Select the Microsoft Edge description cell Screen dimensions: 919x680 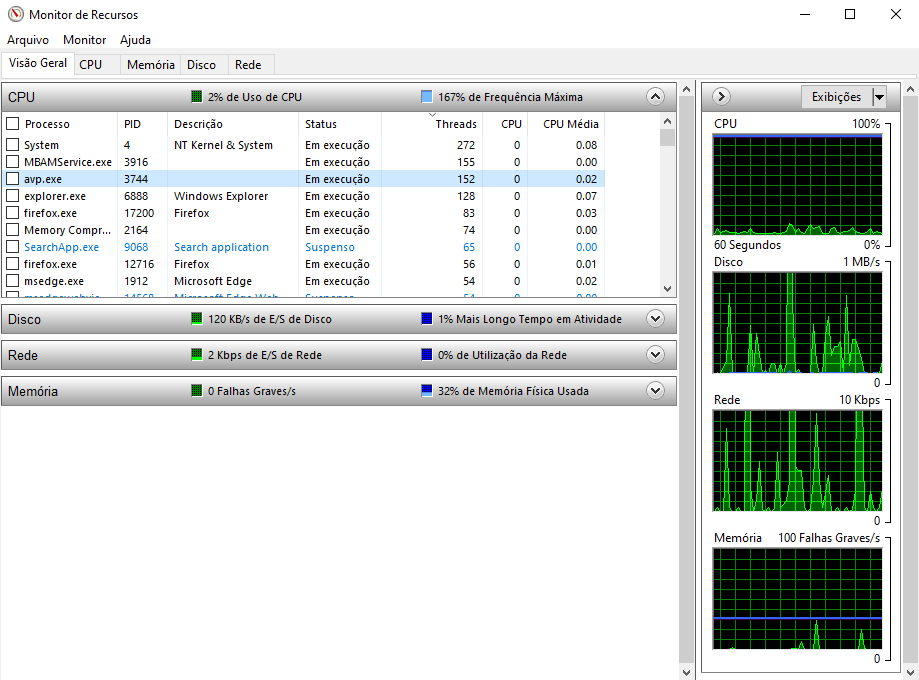pos(213,281)
